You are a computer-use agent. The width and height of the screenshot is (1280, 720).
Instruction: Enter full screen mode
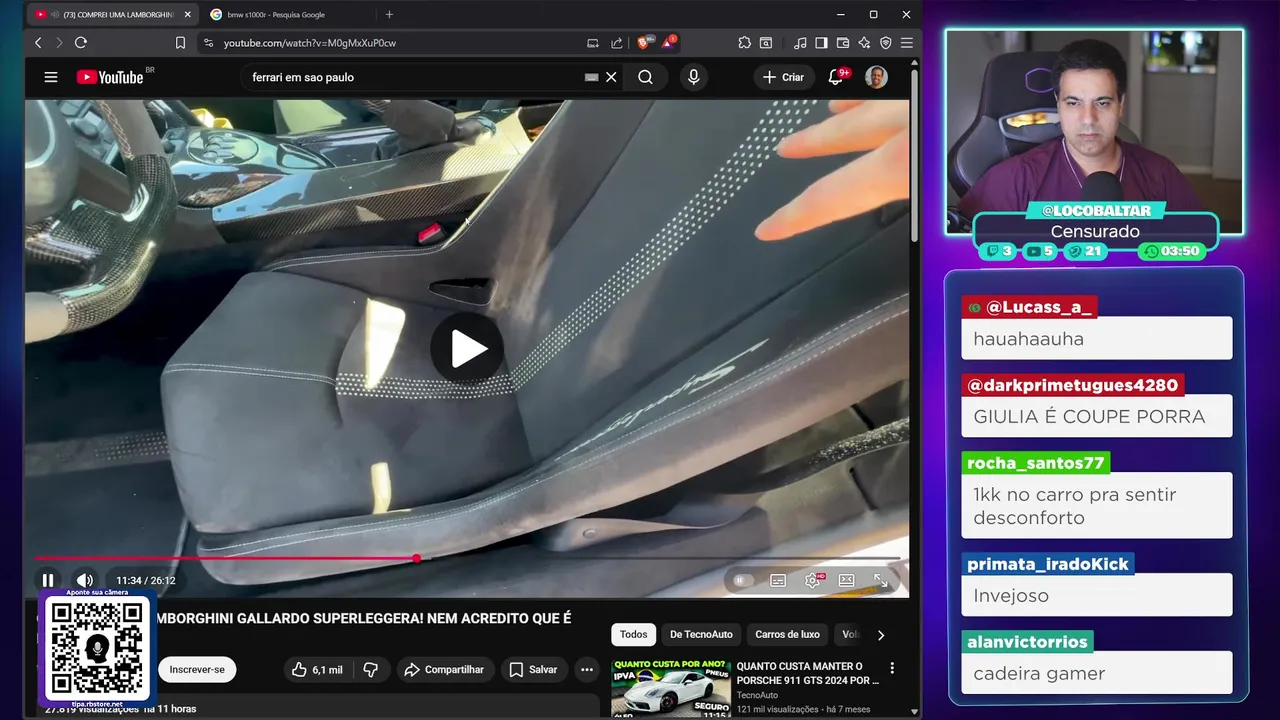pyautogui.click(x=881, y=580)
